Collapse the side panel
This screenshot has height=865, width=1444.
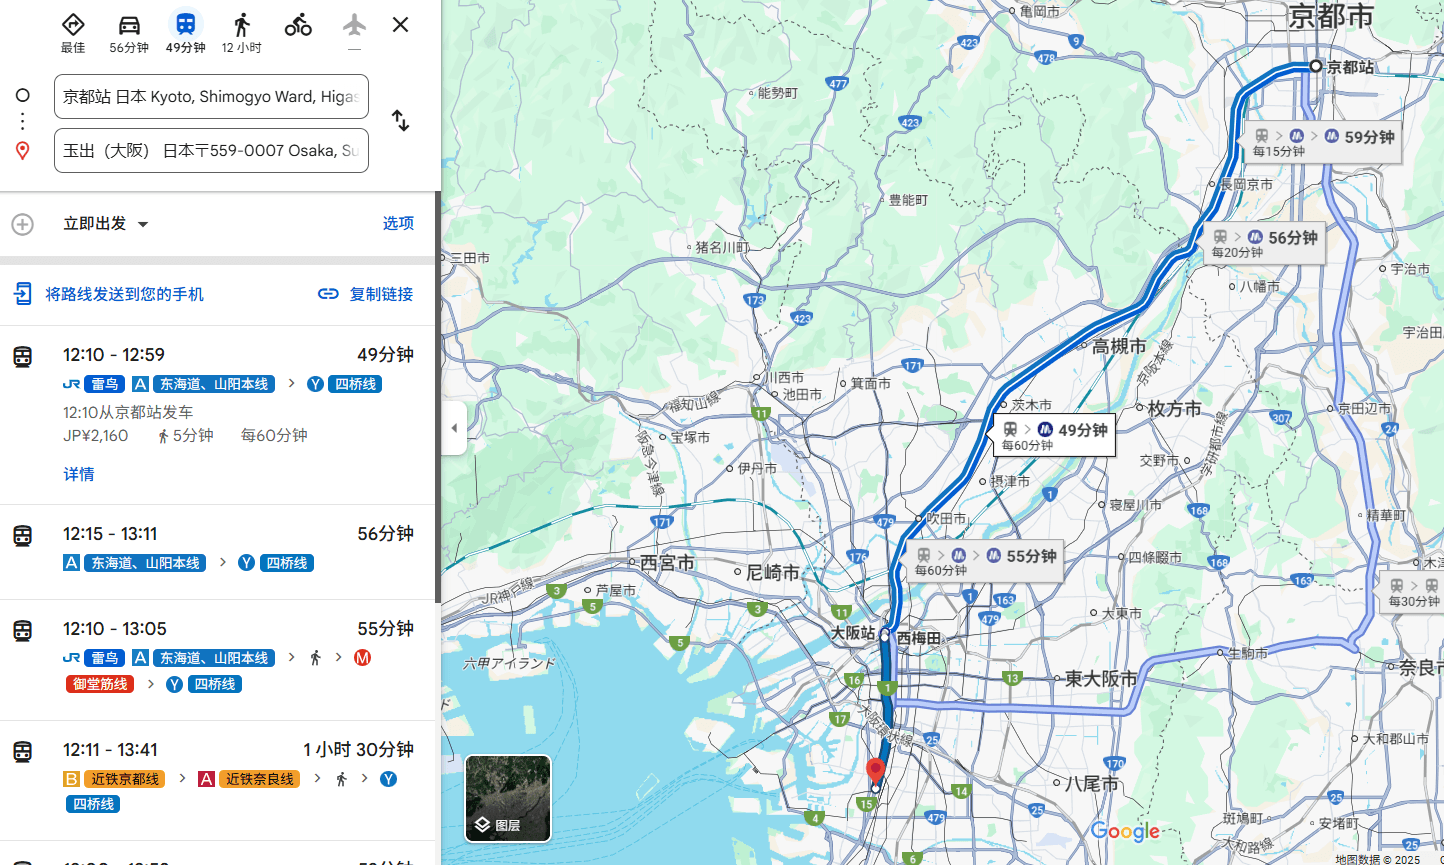click(454, 428)
